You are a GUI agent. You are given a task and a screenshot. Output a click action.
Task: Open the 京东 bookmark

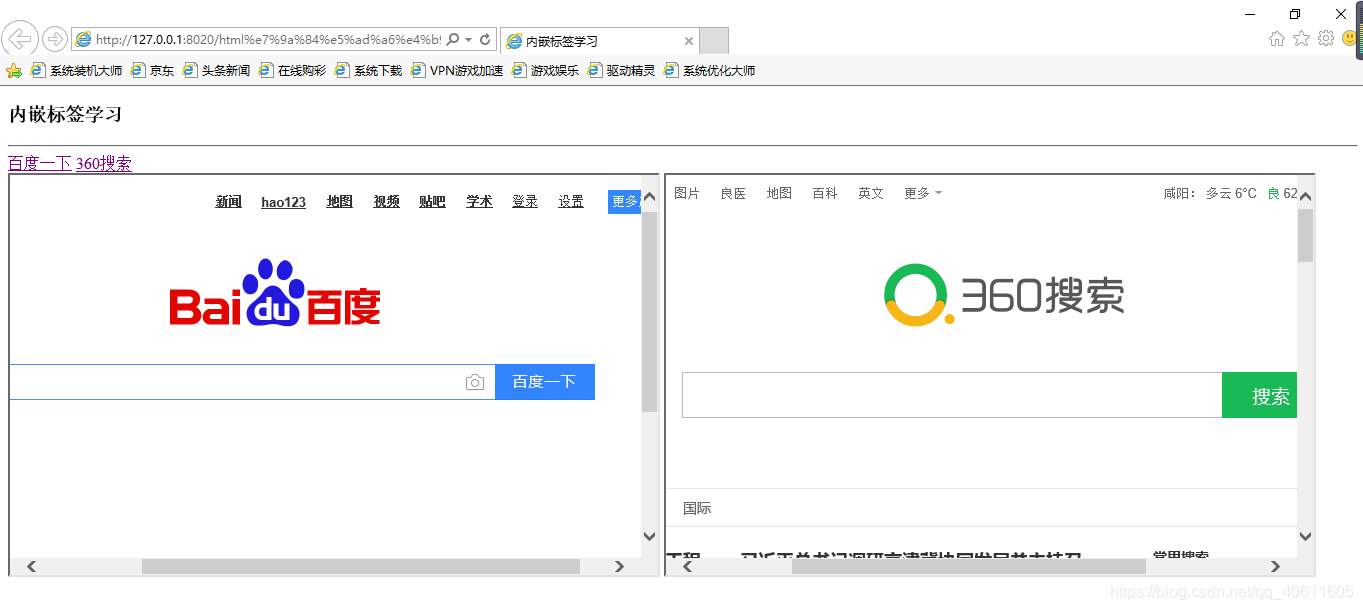(x=152, y=71)
